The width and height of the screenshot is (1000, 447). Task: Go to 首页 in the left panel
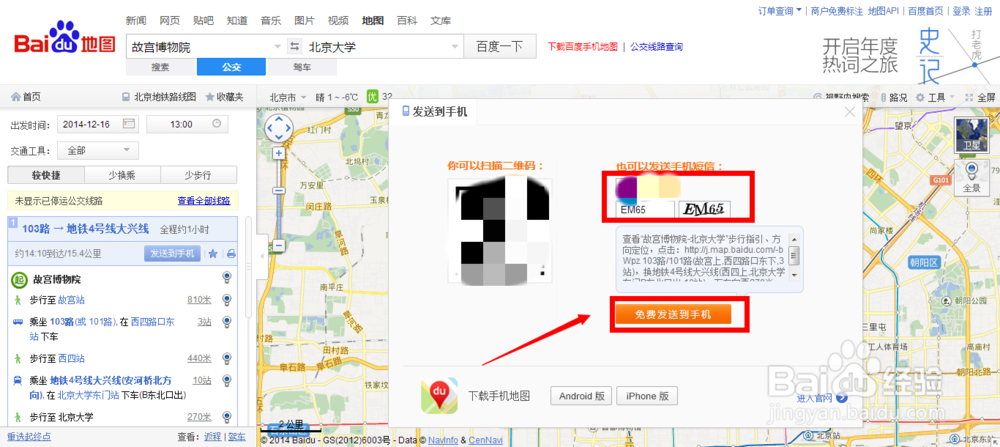26,98
